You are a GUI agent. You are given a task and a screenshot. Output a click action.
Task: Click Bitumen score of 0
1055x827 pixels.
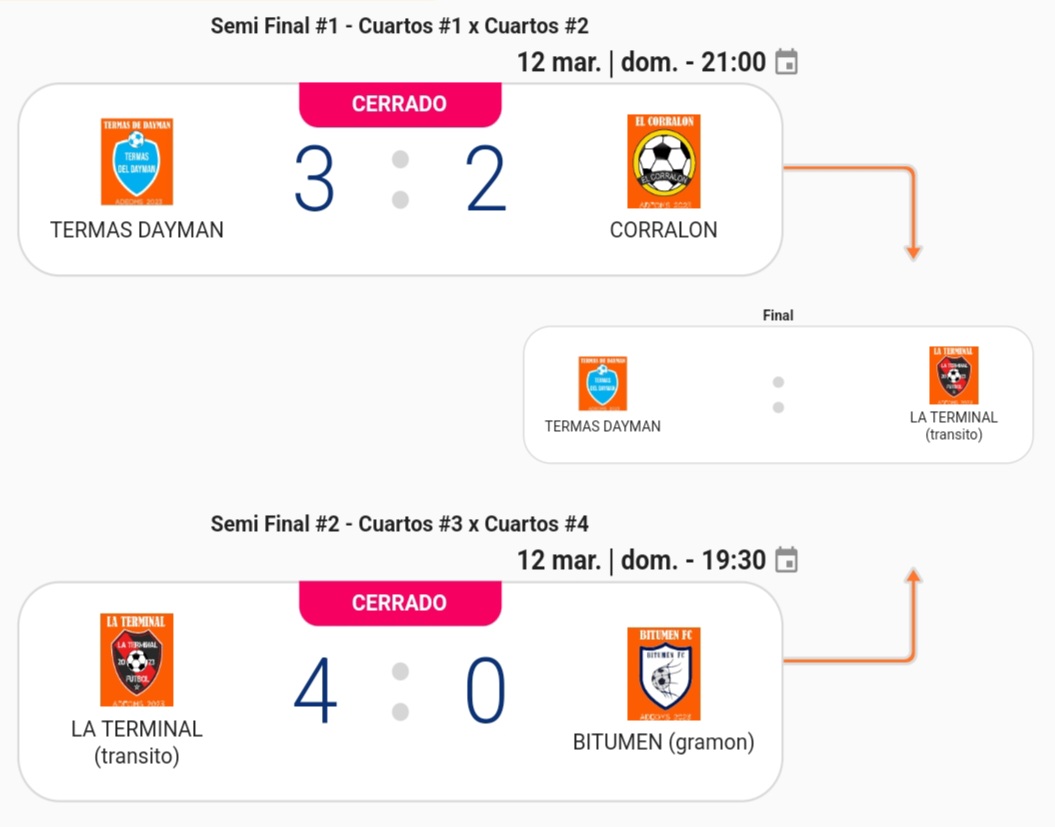point(486,692)
